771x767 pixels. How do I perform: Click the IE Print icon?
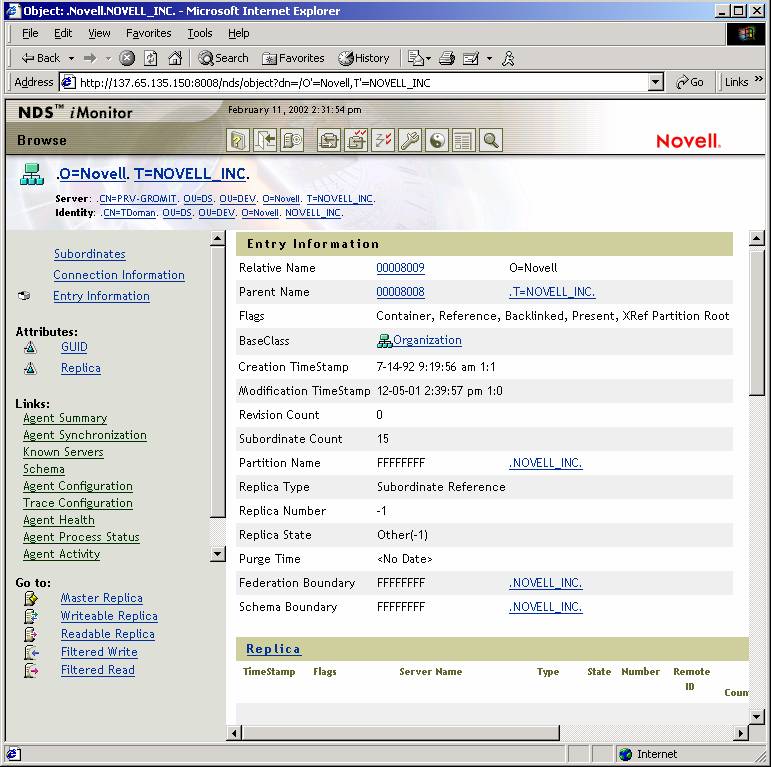[447, 58]
